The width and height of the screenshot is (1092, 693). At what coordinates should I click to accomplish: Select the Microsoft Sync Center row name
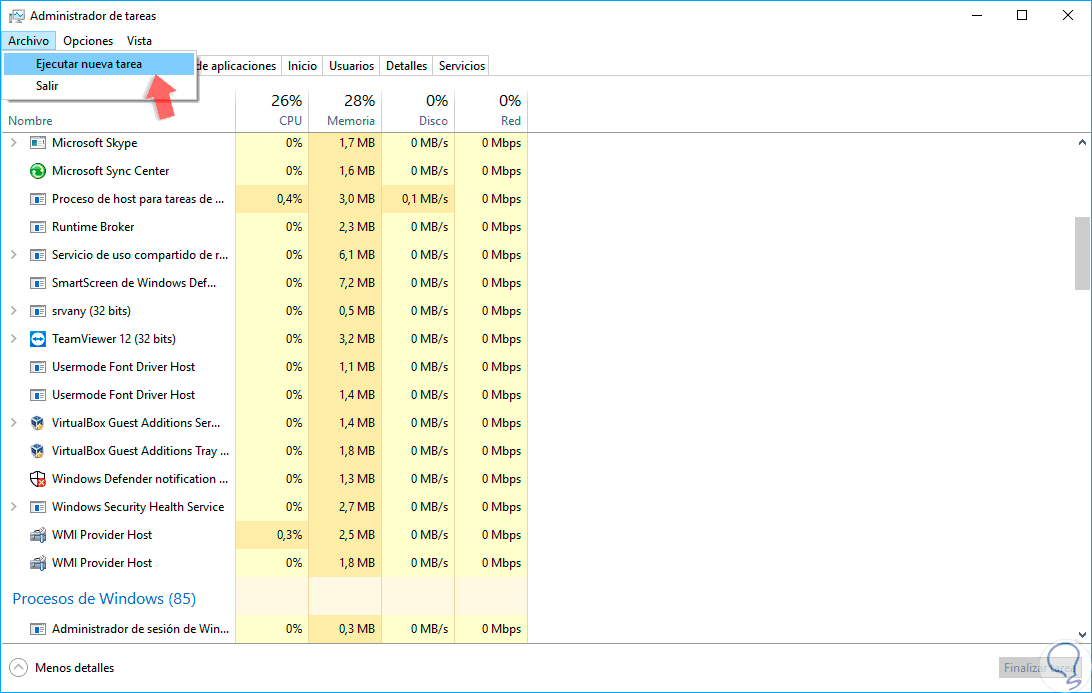click(x=111, y=171)
